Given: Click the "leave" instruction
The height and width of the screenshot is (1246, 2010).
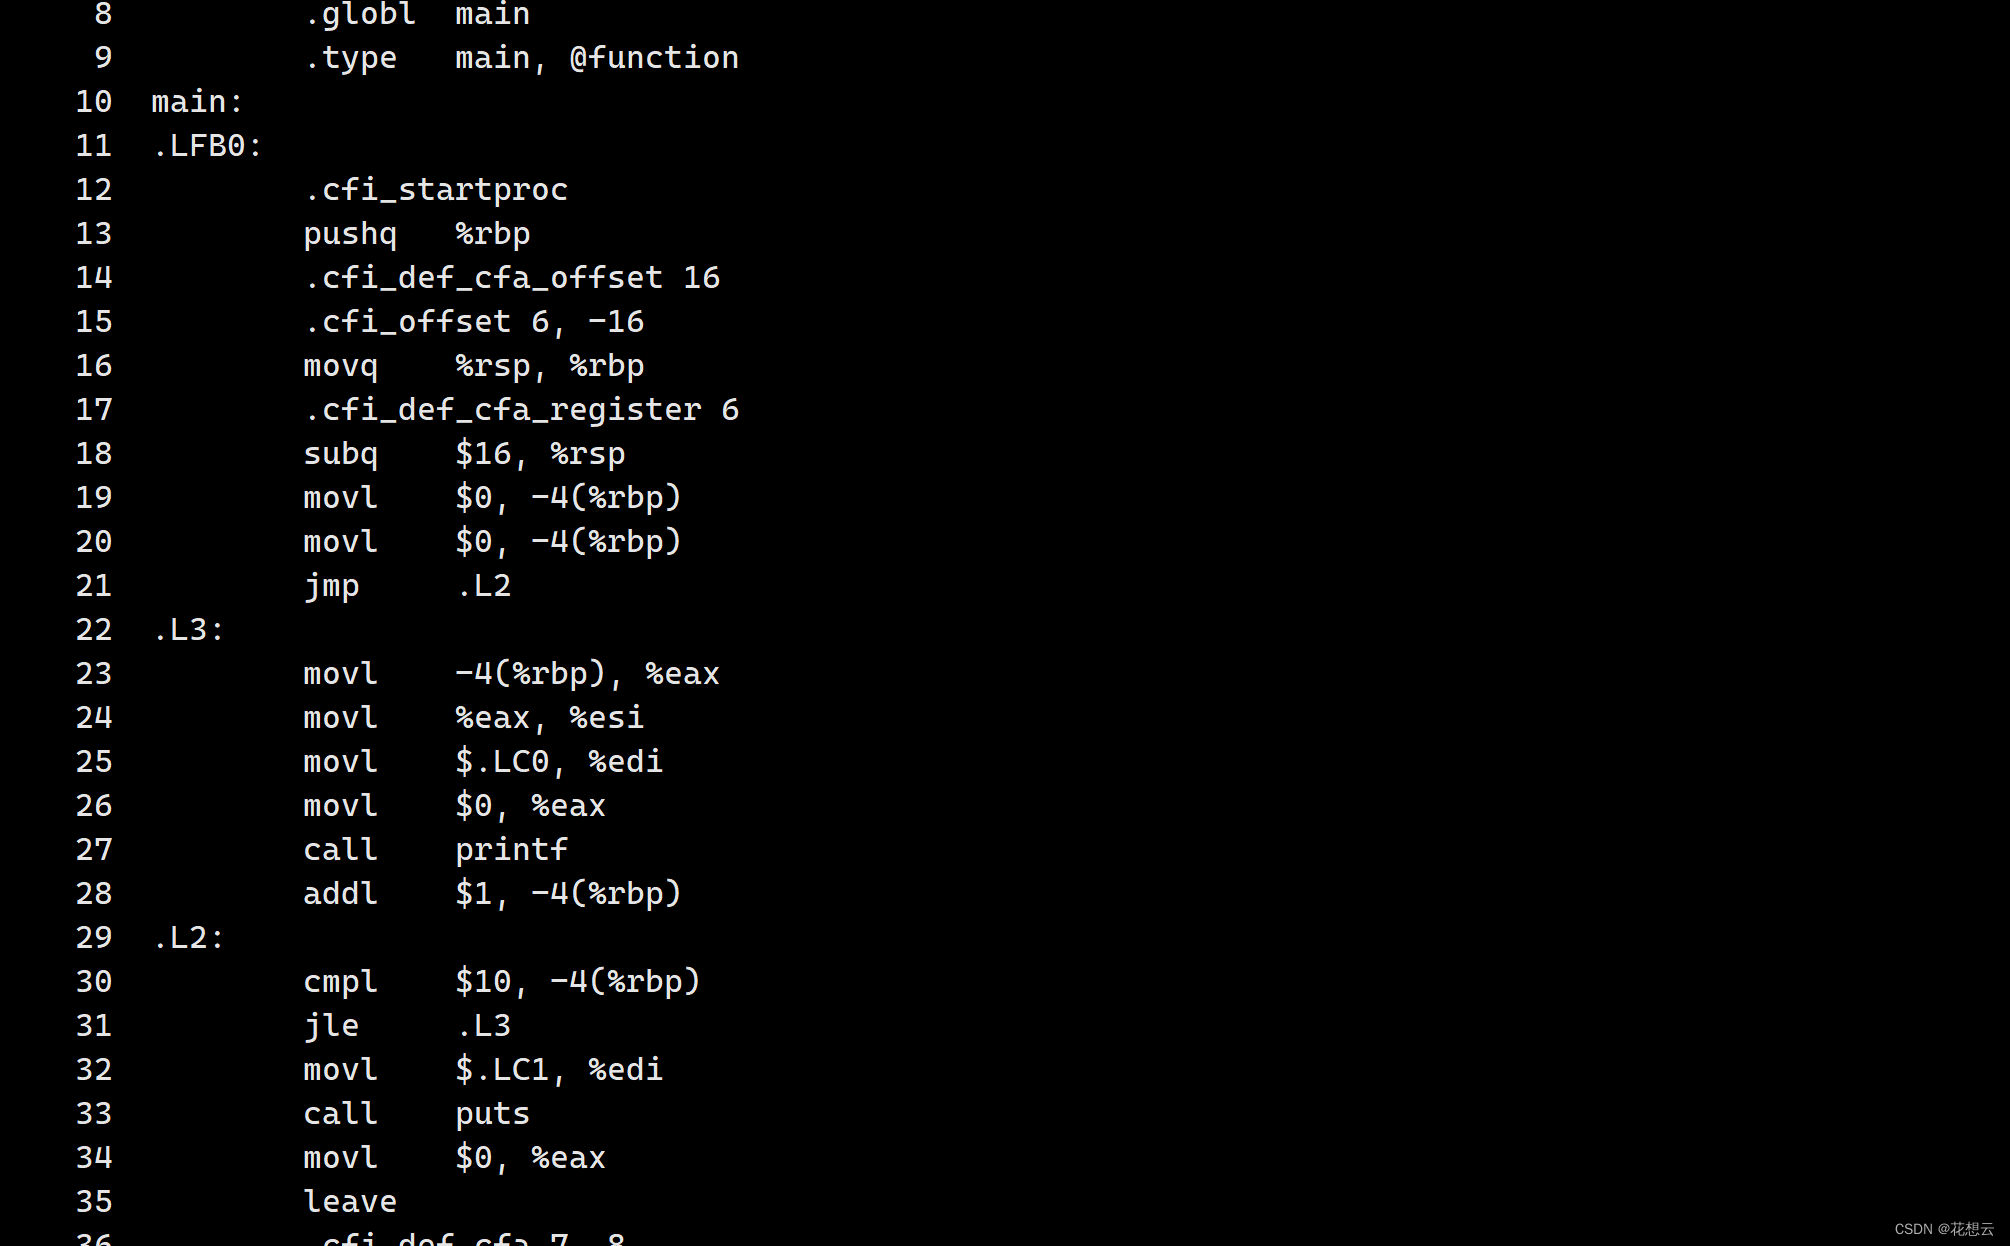Looking at the screenshot, I should tap(350, 1202).
